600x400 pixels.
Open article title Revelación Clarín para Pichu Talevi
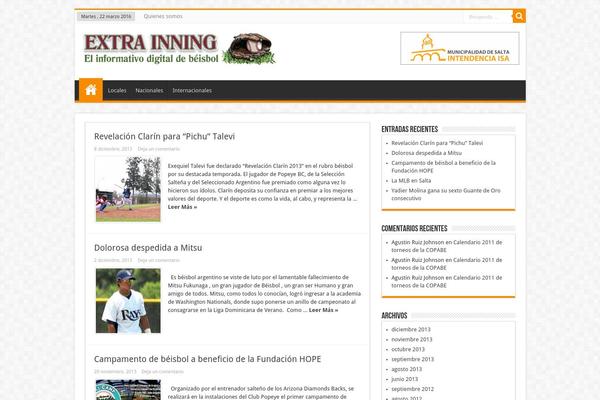coord(165,136)
